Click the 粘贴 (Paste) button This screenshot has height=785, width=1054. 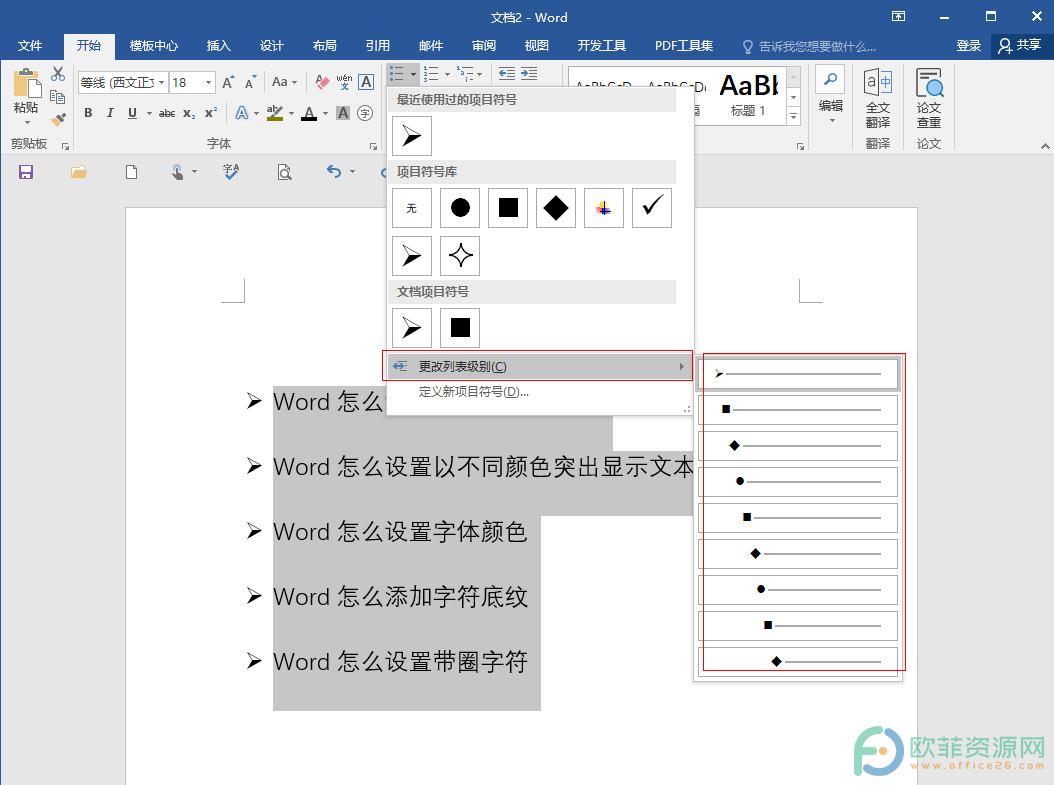point(26,97)
